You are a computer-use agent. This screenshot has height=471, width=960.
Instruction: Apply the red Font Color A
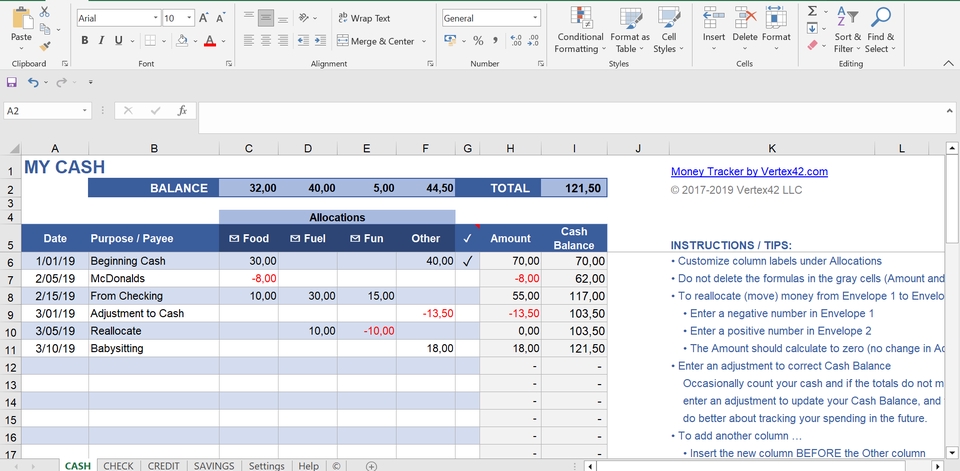[x=210, y=41]
